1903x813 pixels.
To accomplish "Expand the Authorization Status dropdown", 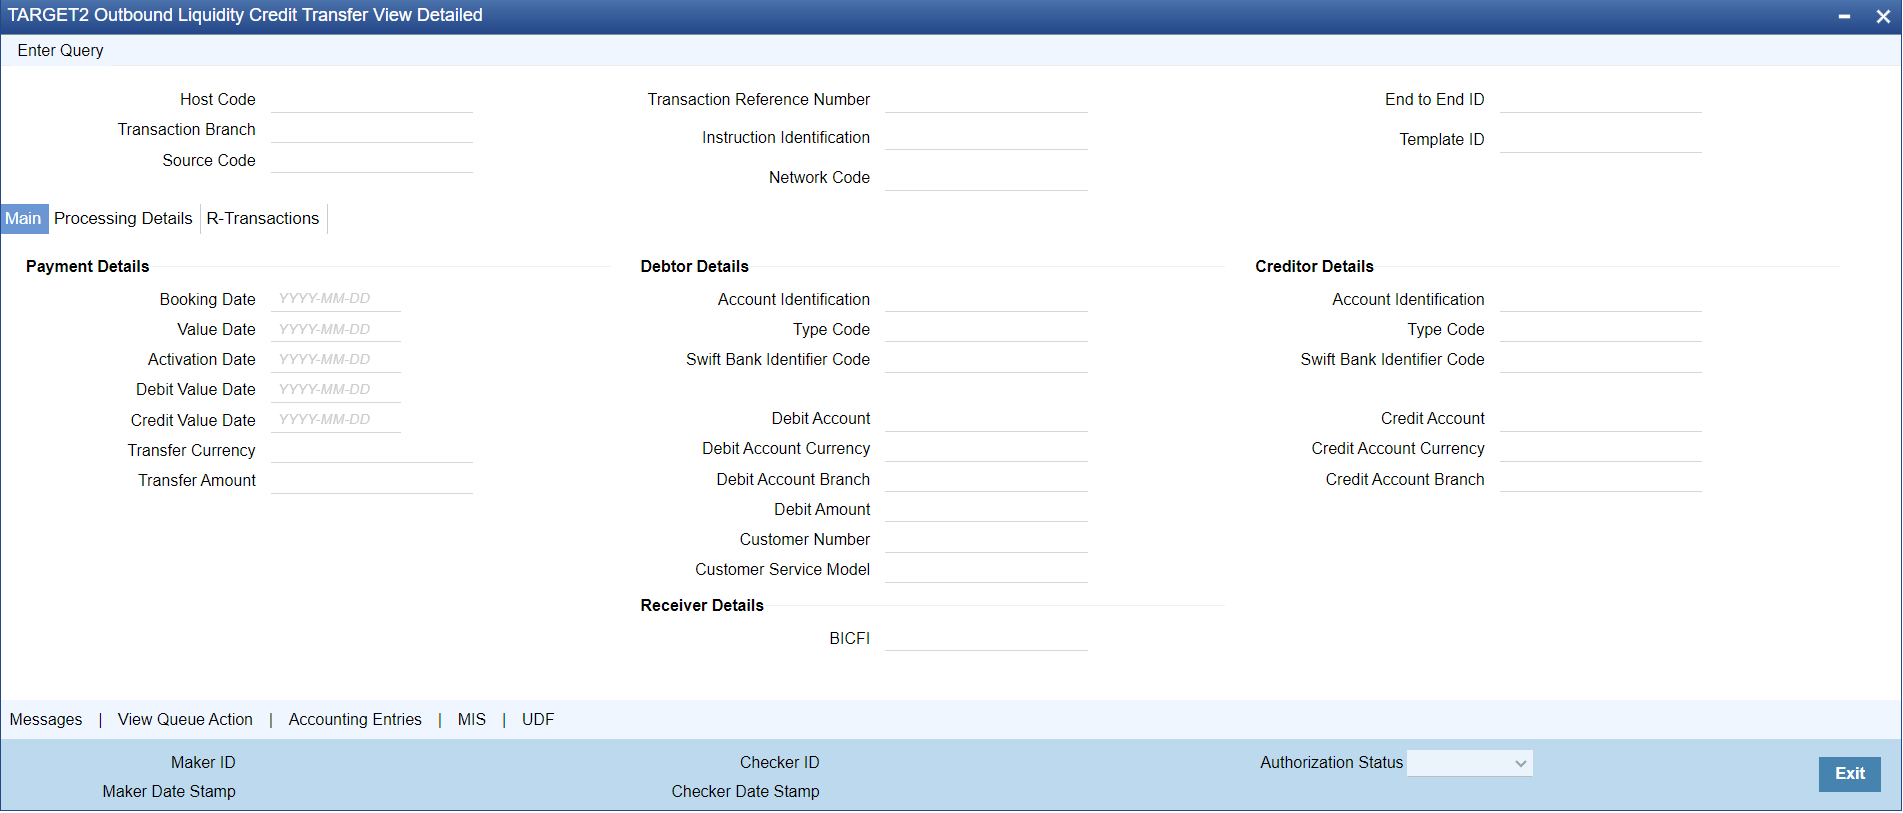I will tap(1469, 763).
